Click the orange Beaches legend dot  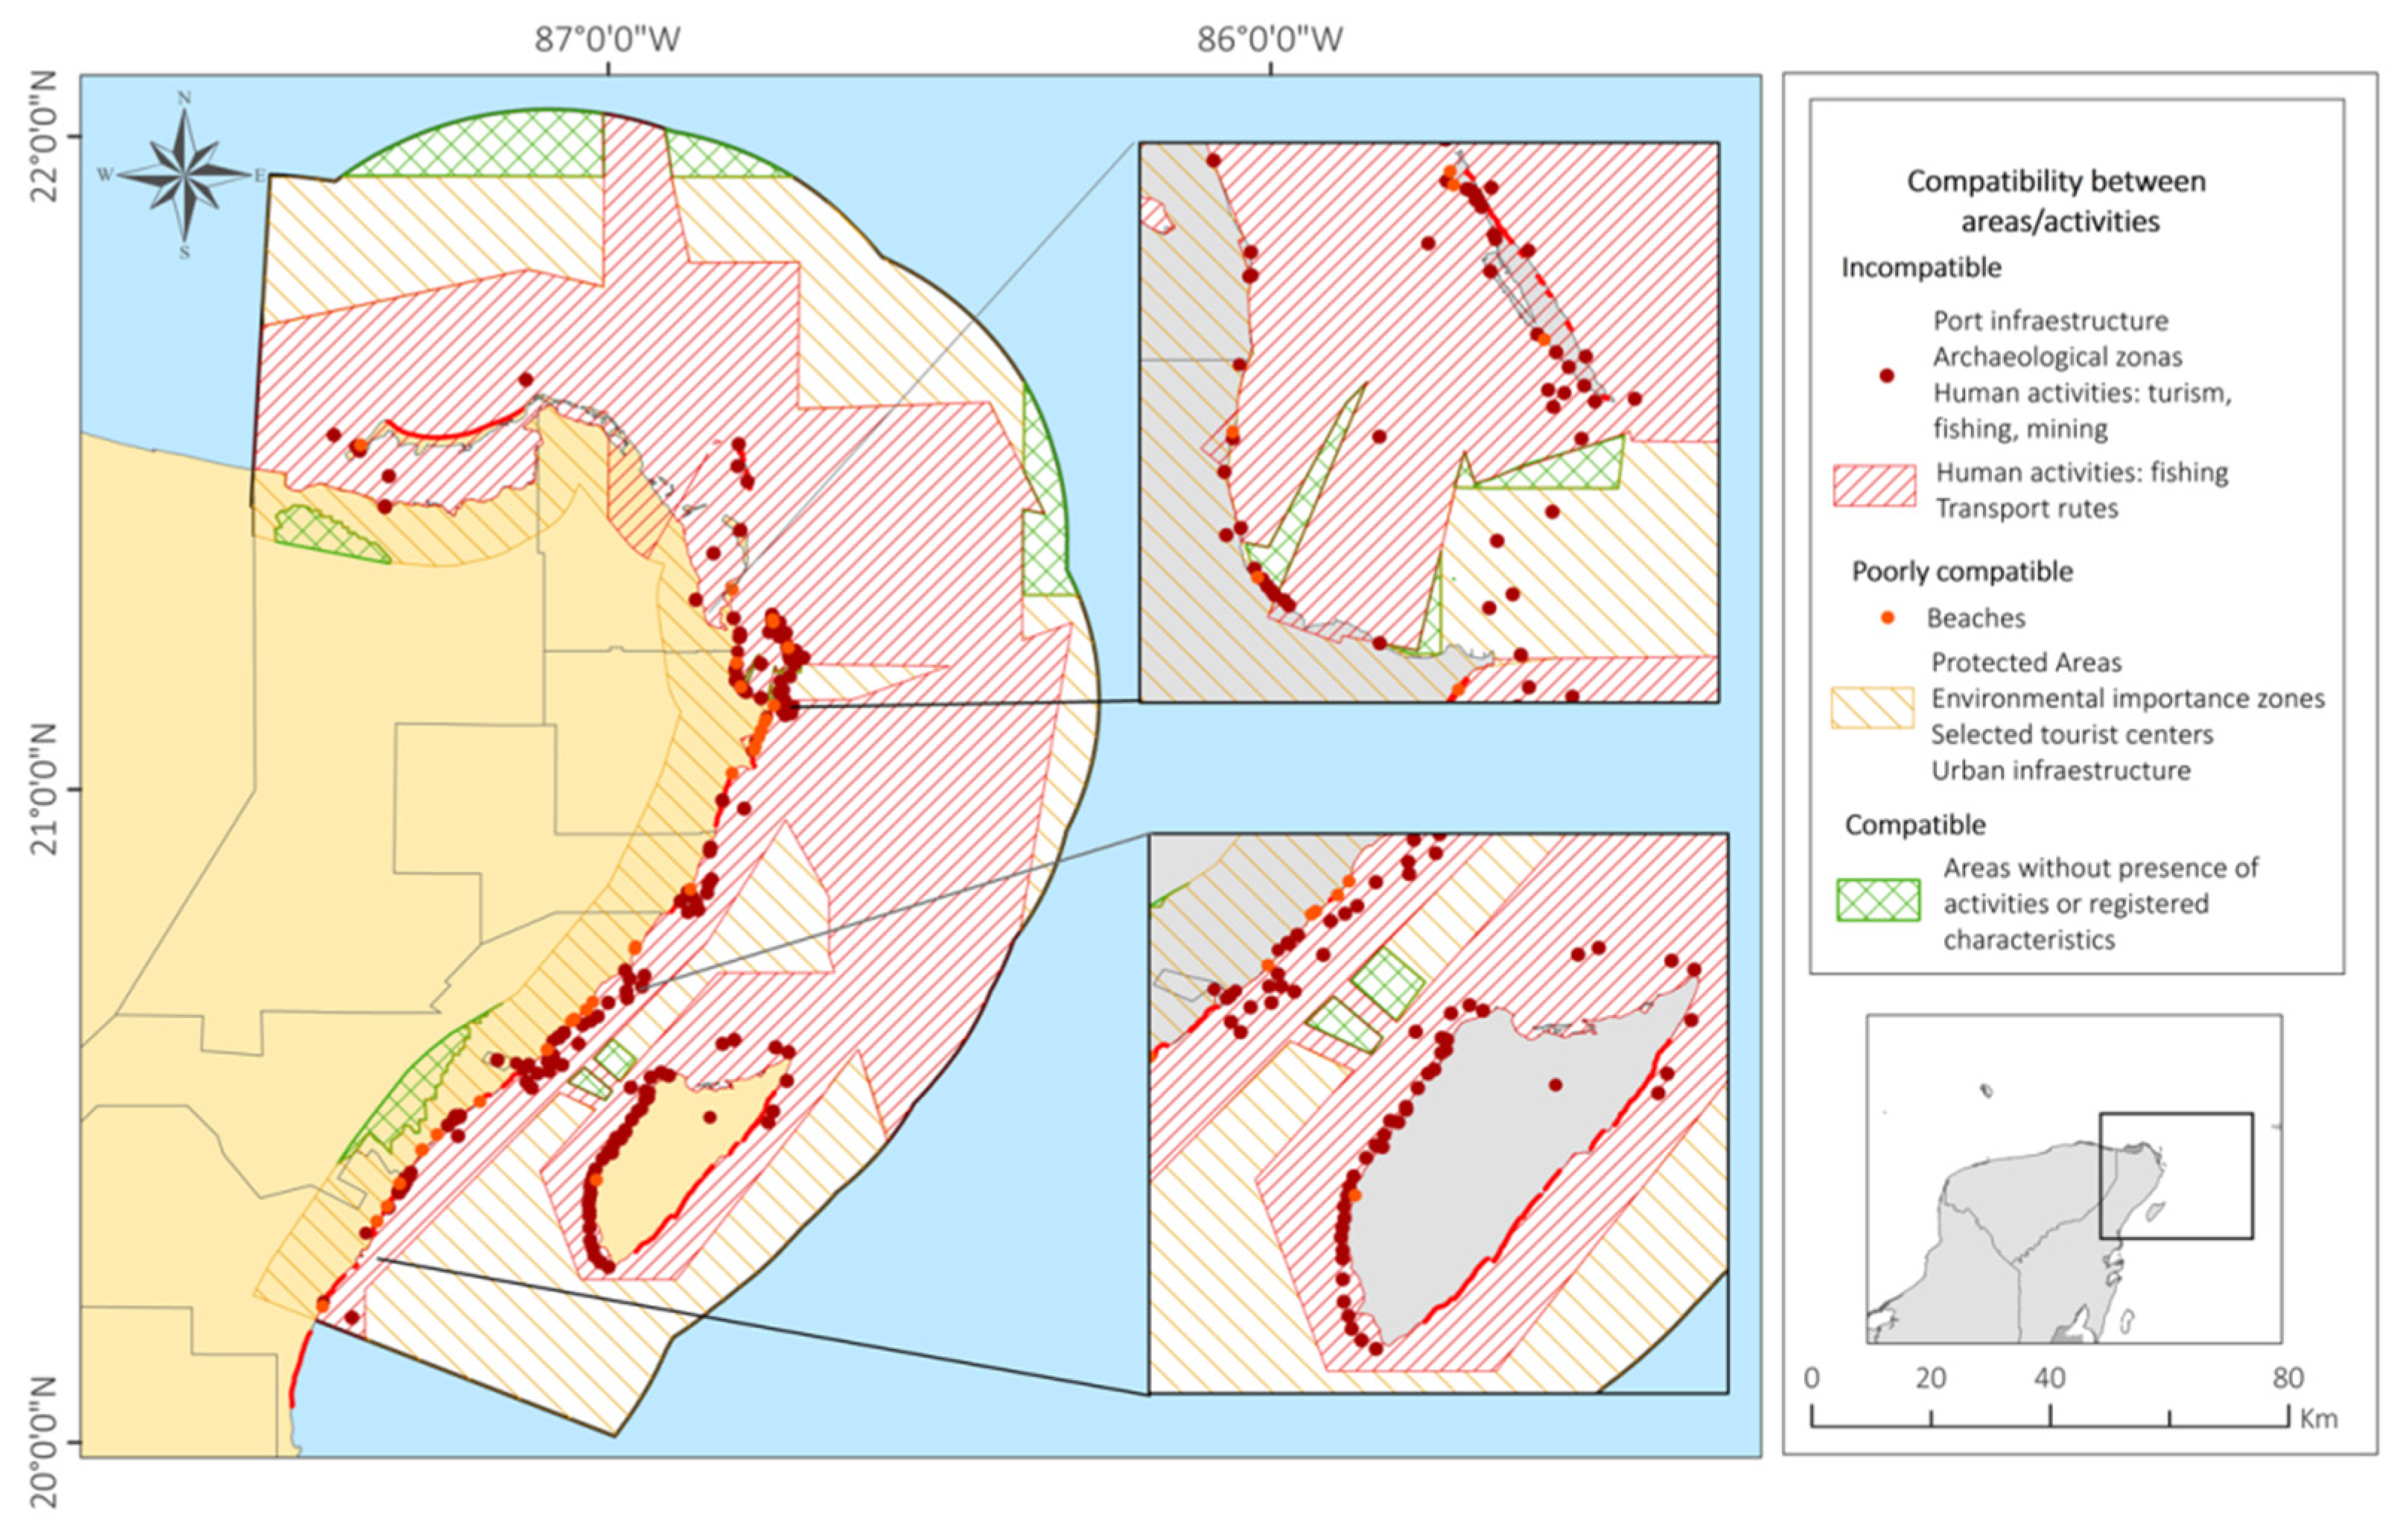(x=1887, y=618)
